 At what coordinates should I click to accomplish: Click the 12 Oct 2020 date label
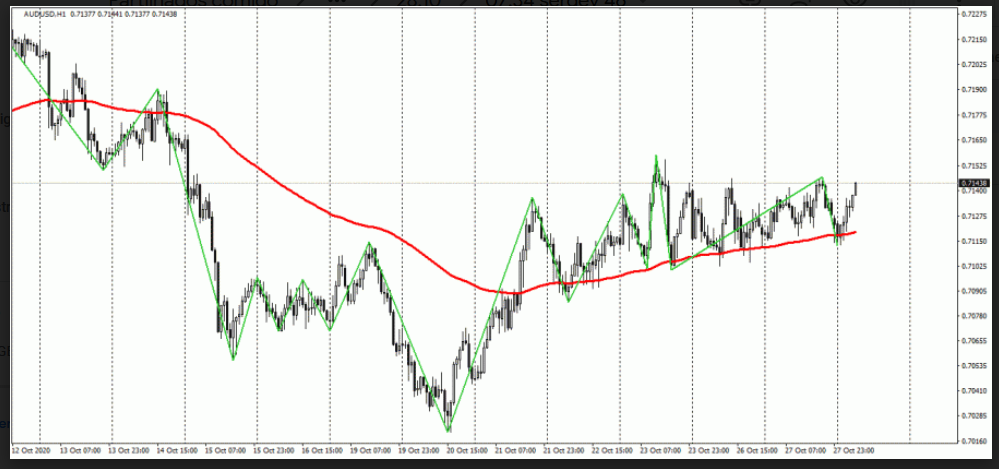coord(30,450)
